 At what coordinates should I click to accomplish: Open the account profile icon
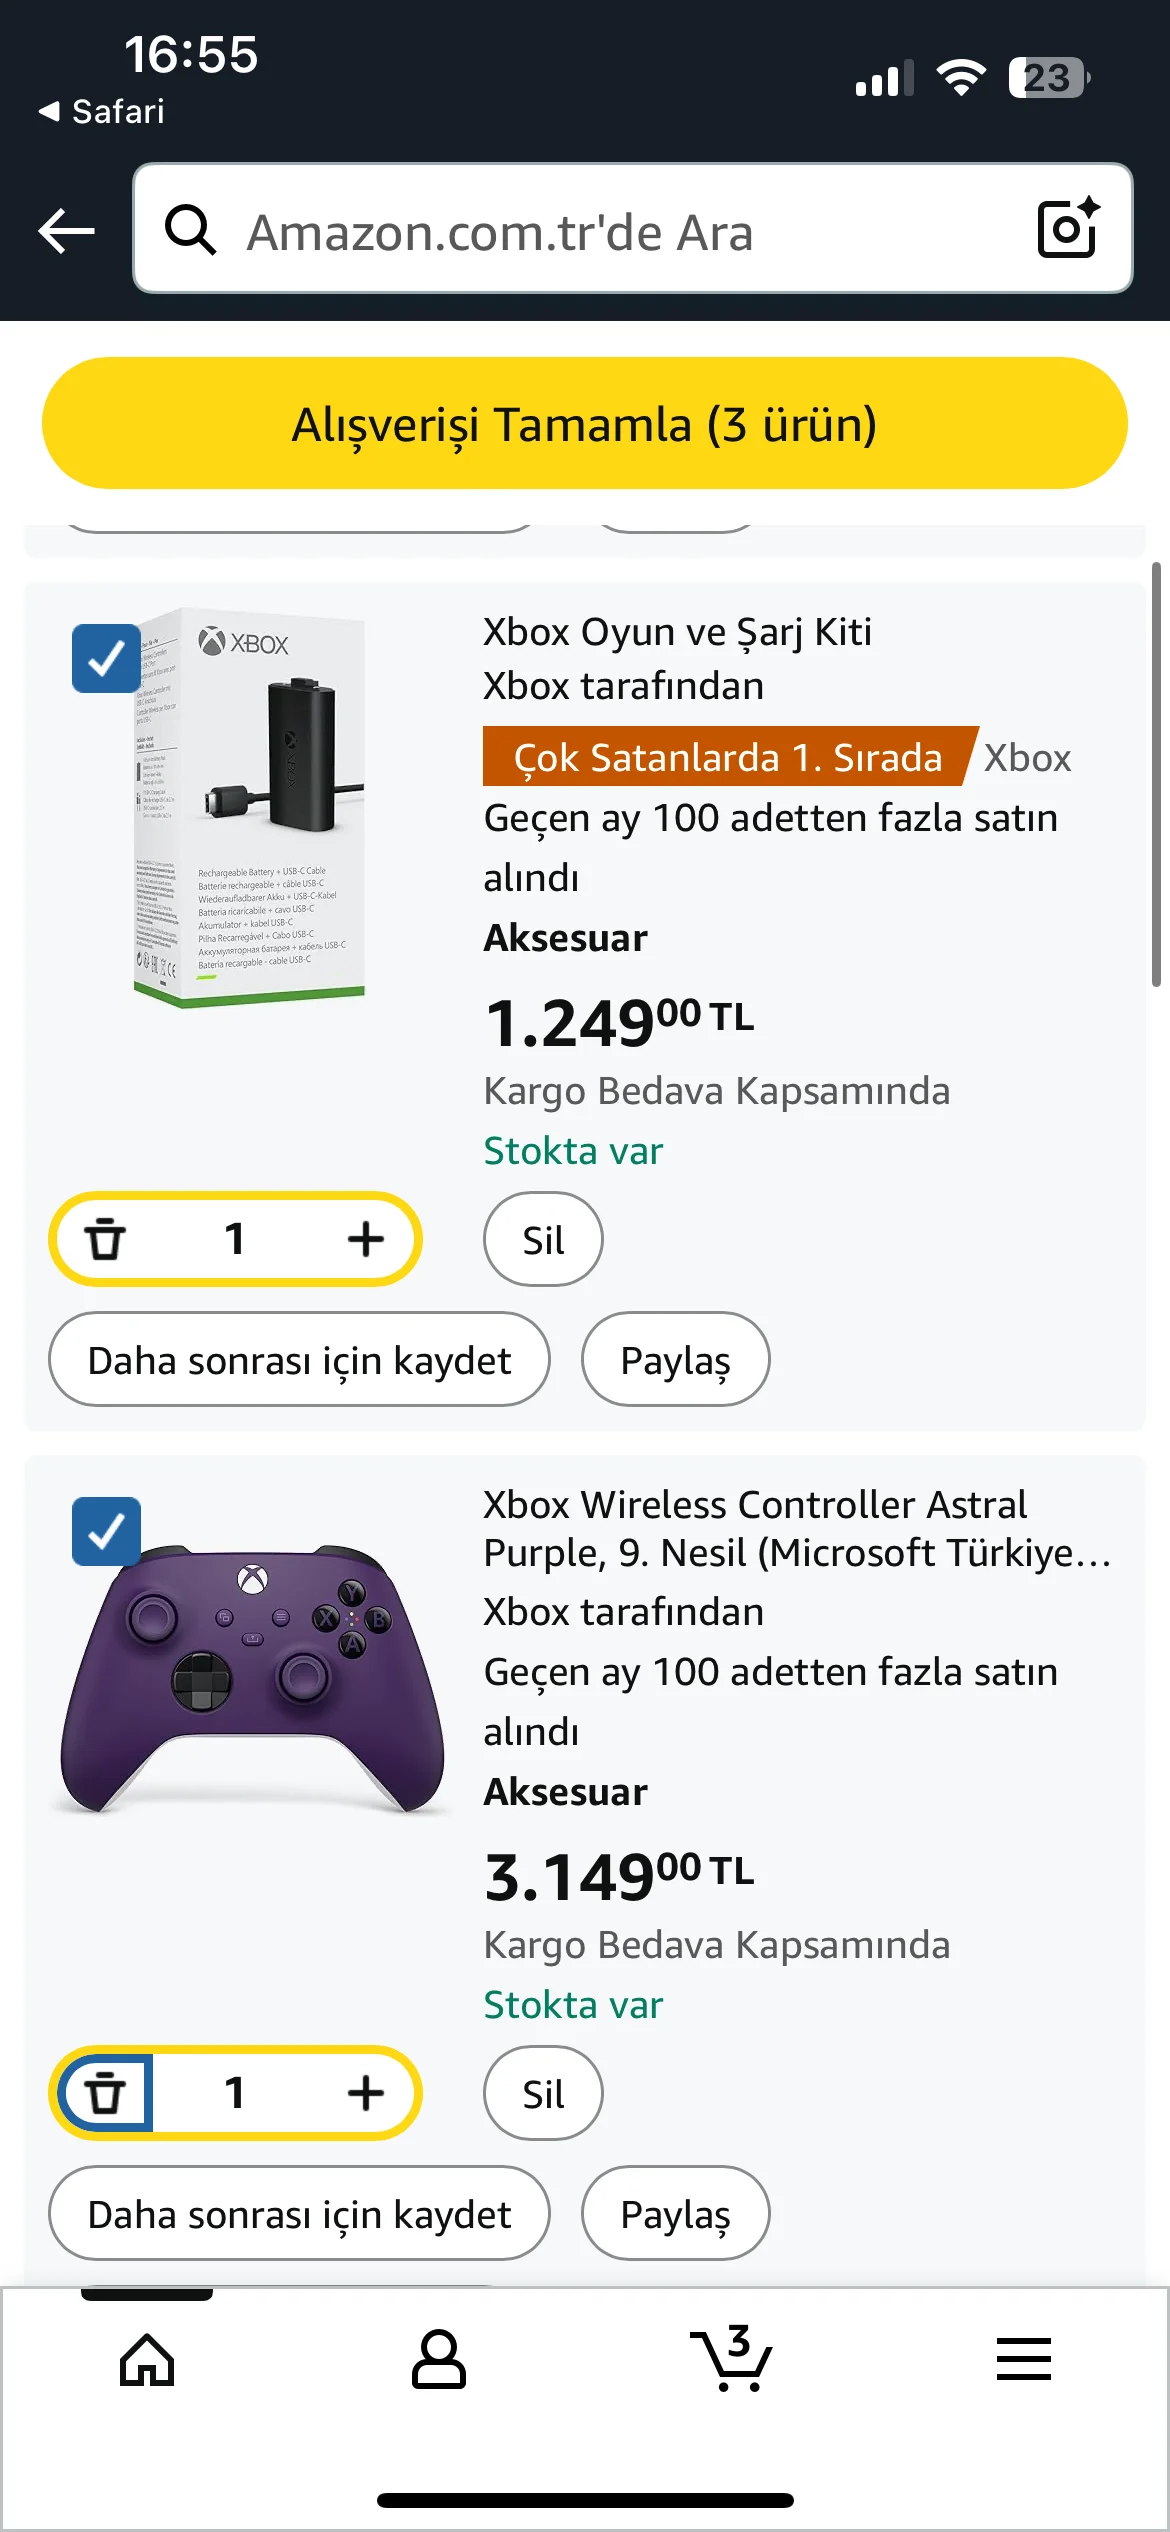click(438, 2360)
